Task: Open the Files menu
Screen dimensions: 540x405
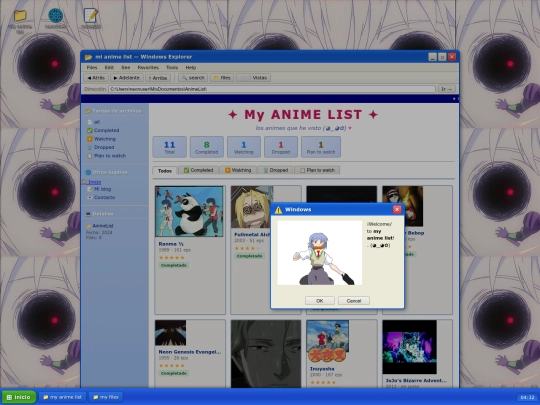Action: point(92,68)
